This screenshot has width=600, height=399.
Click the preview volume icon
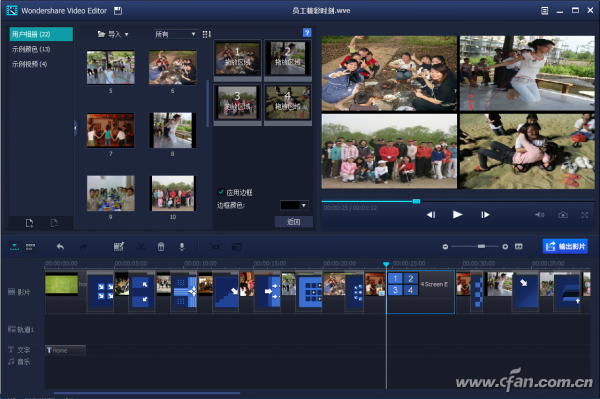pyautogui.click(x=540, y=215)
